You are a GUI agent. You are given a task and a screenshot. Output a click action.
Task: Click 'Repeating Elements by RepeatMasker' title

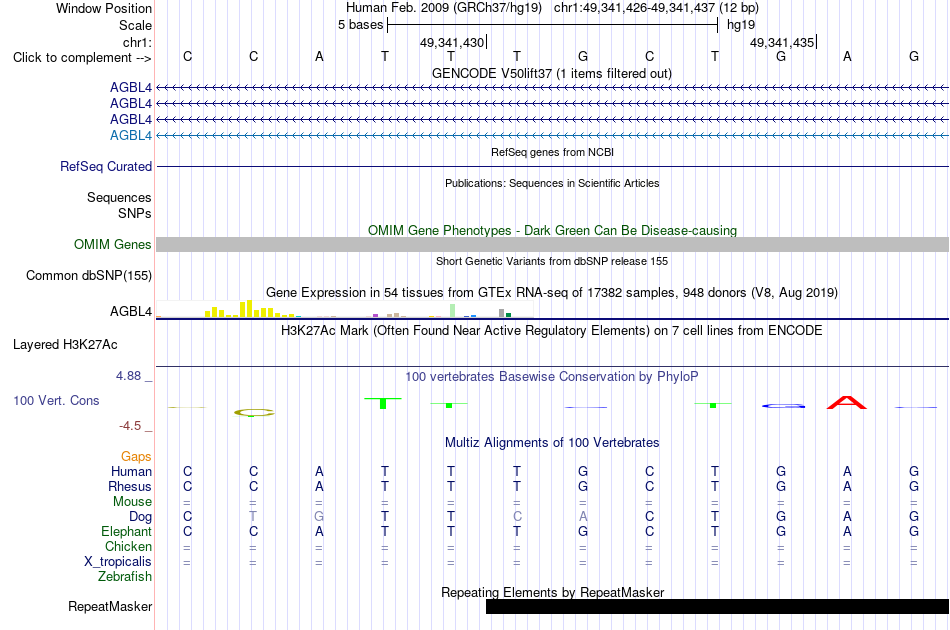553,592
